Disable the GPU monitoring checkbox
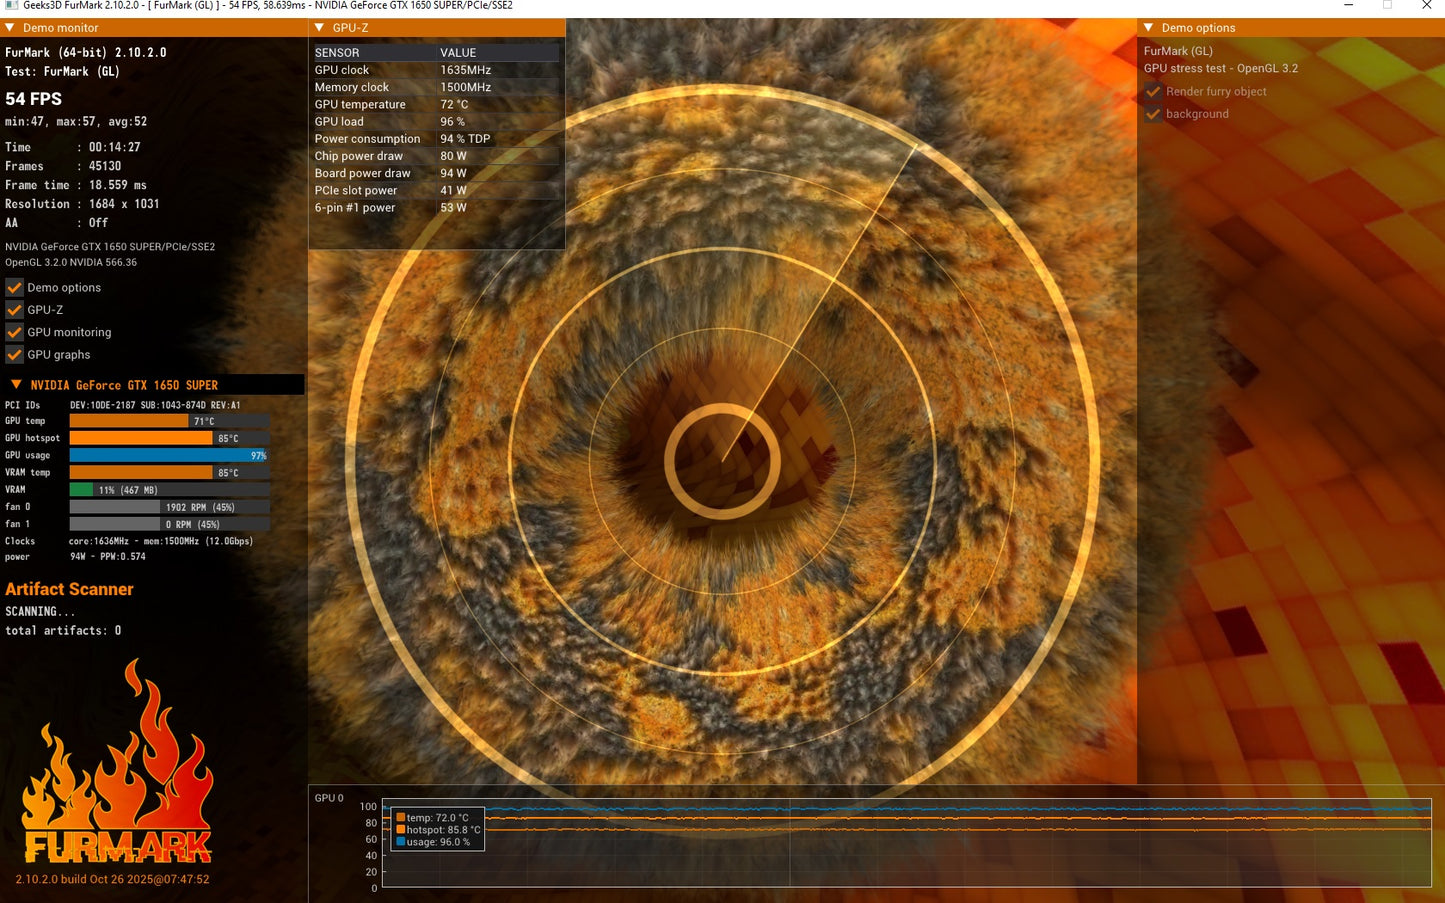 coord(14,332)
